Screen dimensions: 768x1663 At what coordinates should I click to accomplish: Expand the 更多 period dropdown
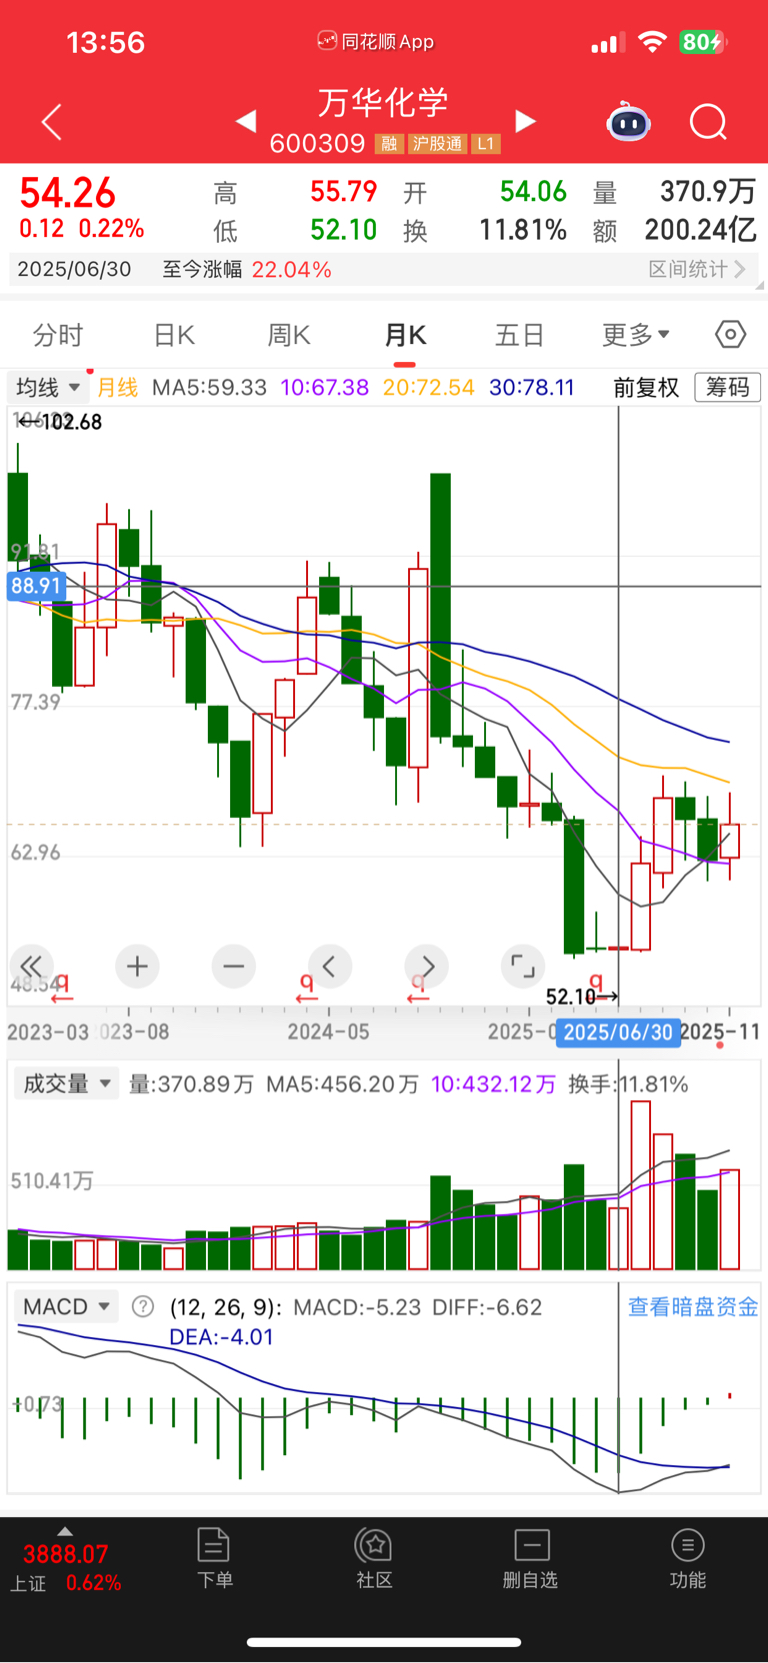636,334
